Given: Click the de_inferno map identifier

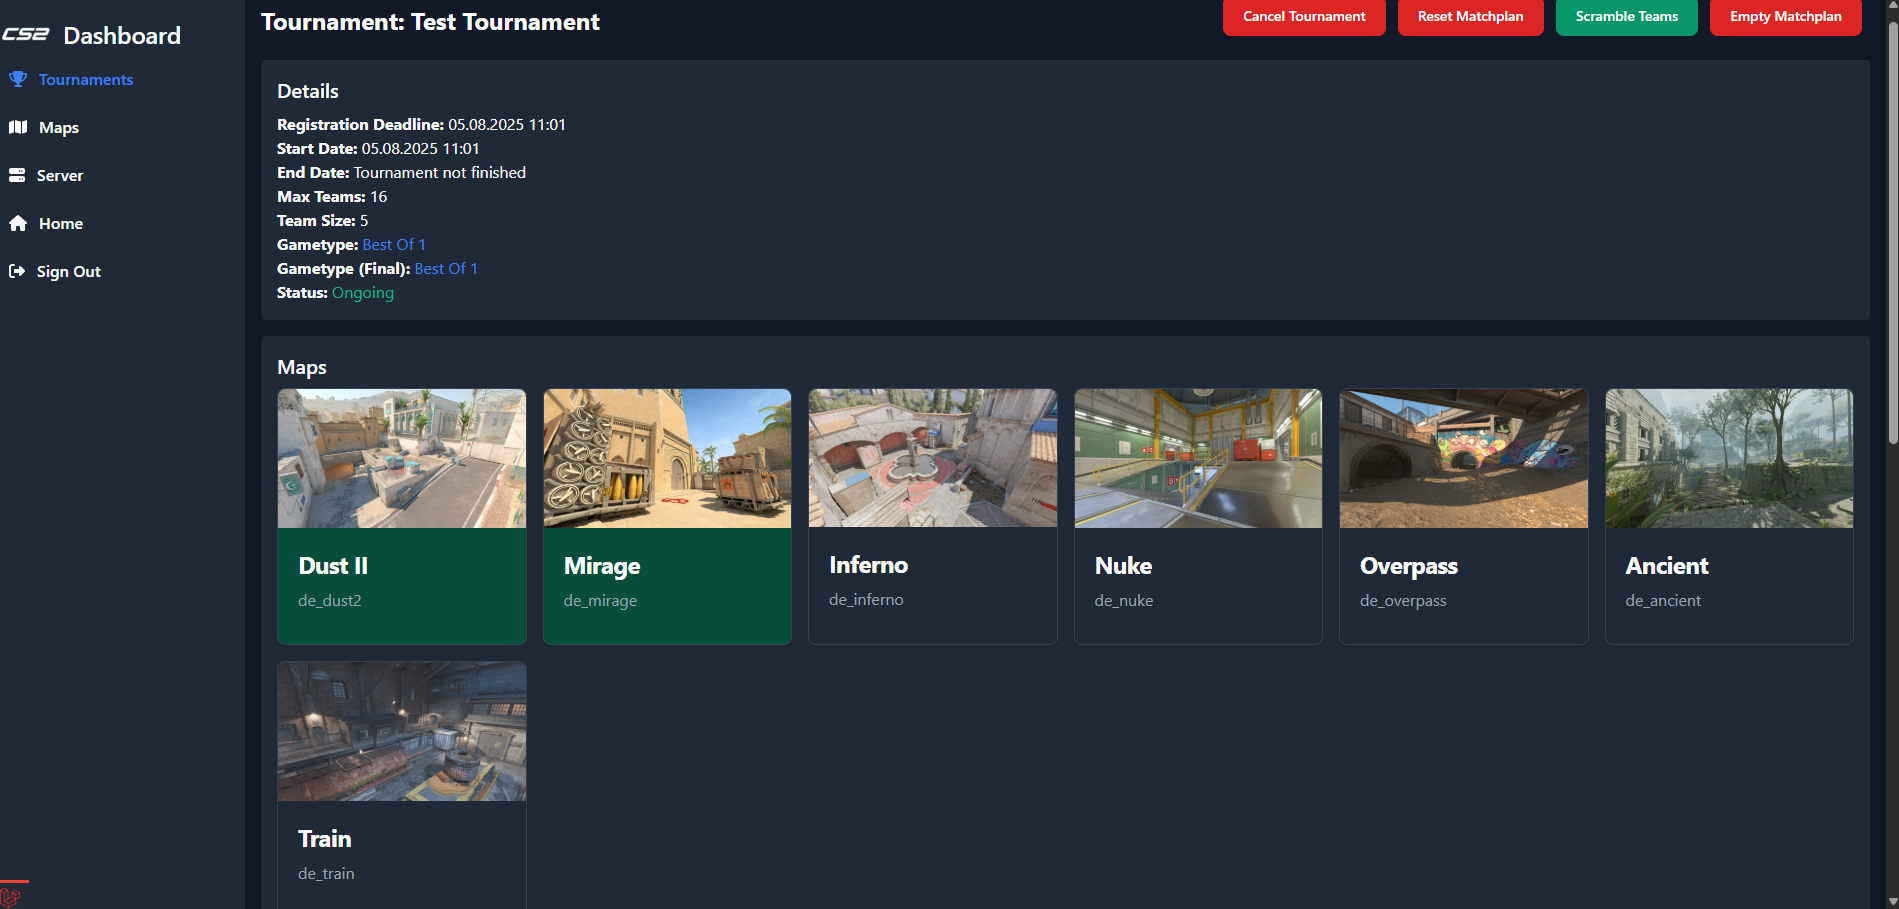Looking at the screenshot, I should point(866,599).
